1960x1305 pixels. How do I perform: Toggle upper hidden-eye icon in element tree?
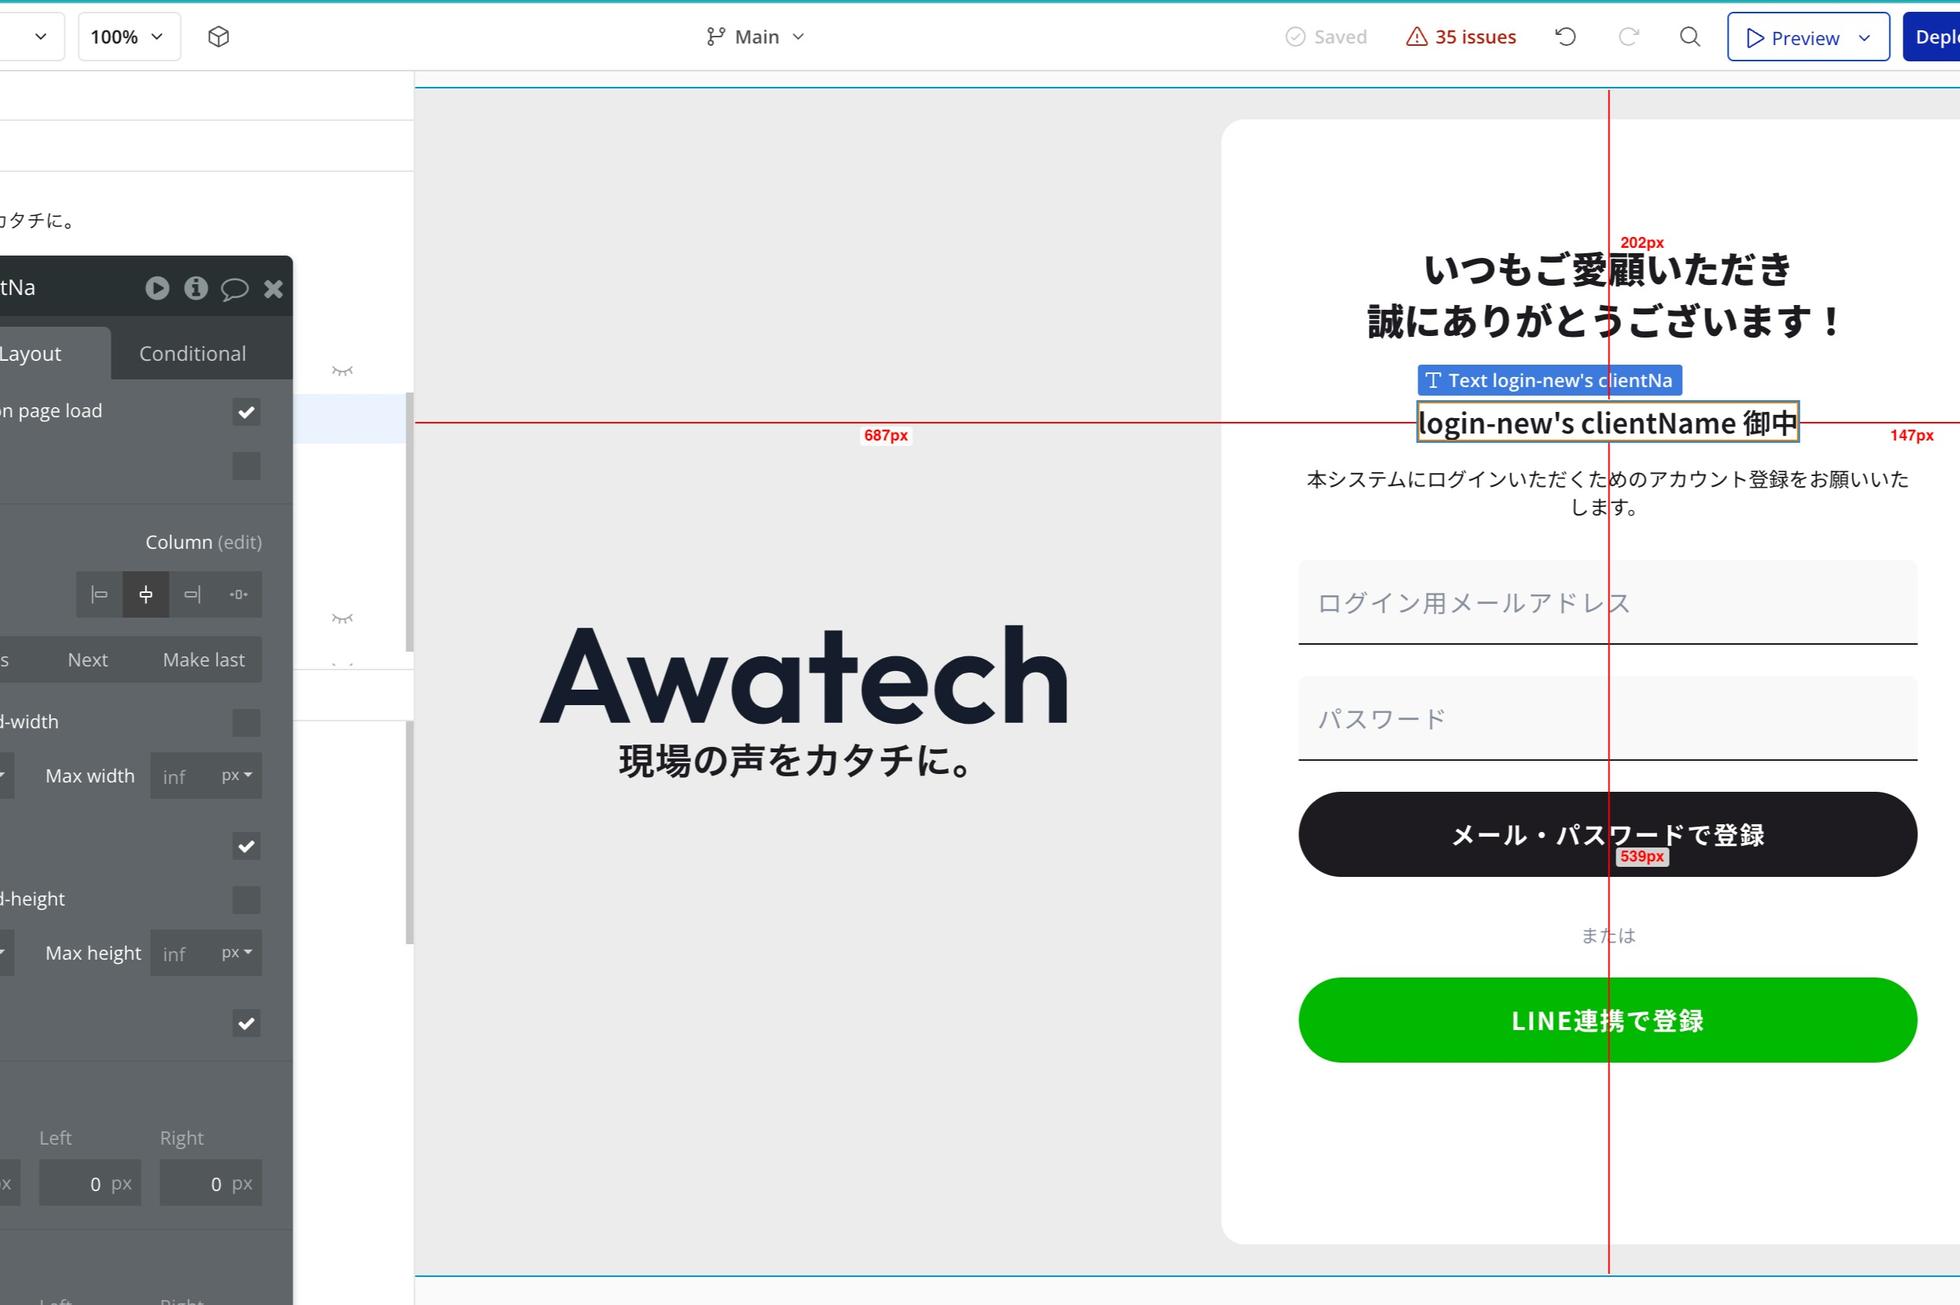[x=342, y=371]
